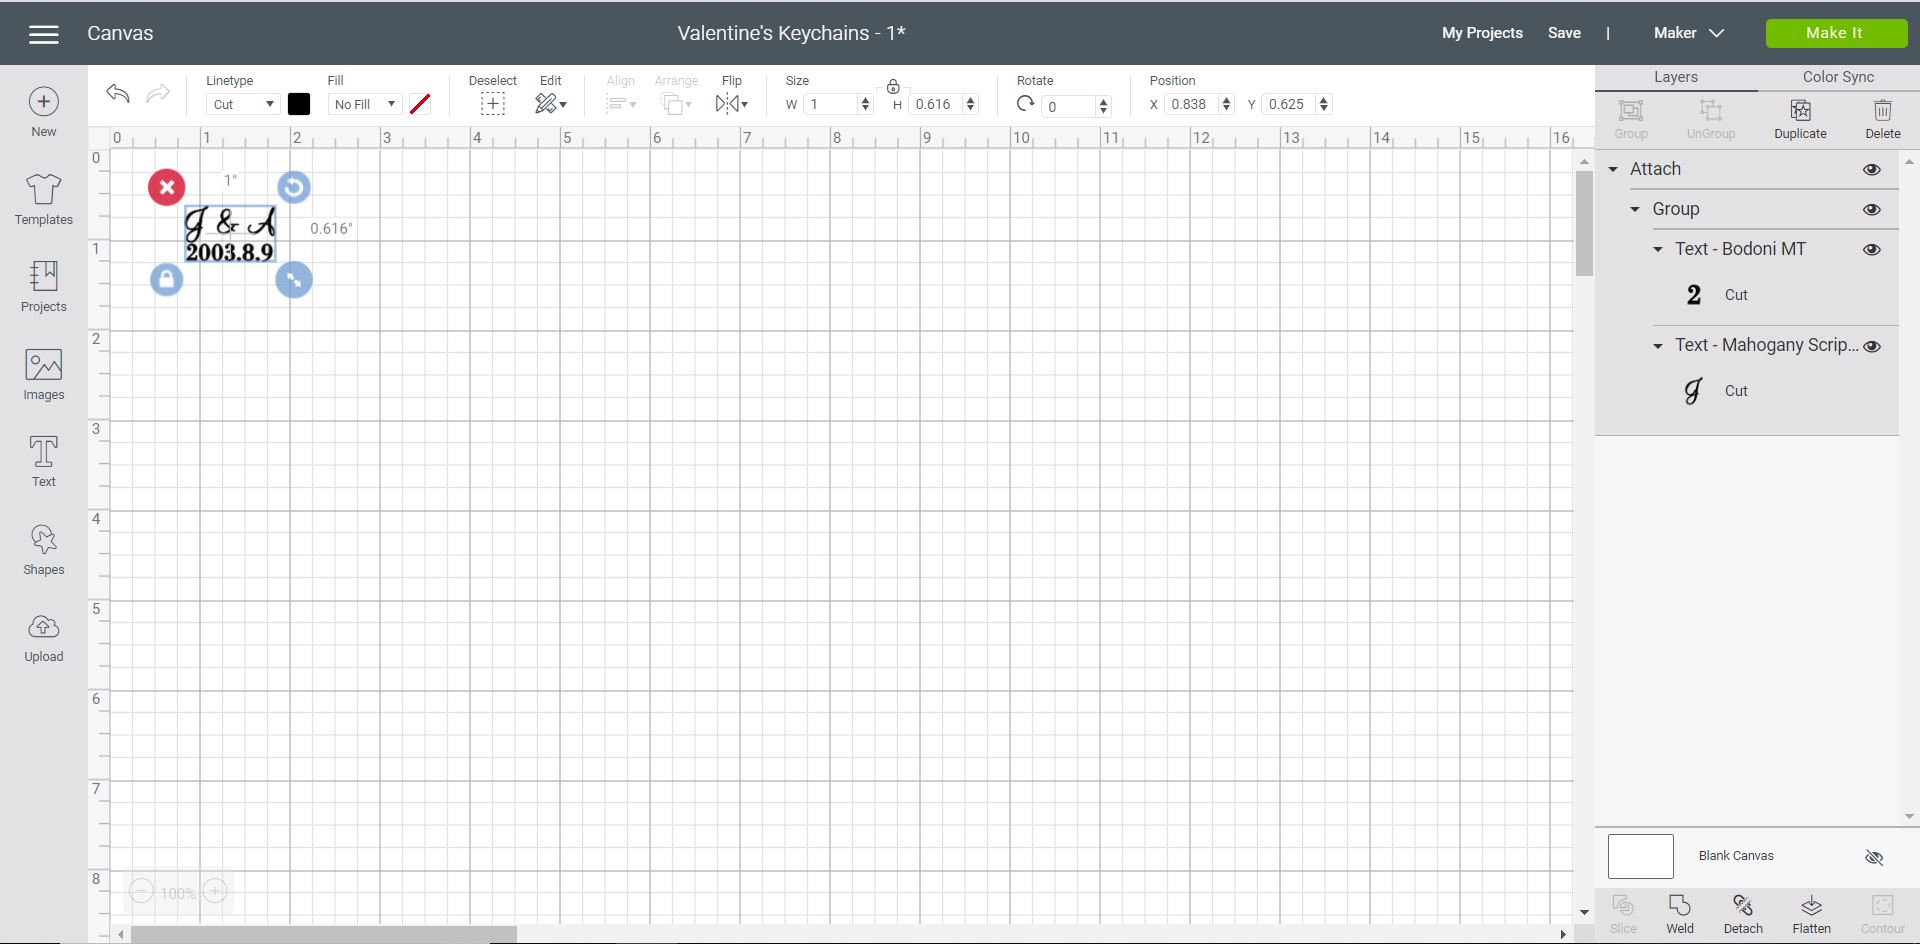Hide the Text - Bodoni MT layer
1920x944 pixels.
coord(1871,250)
